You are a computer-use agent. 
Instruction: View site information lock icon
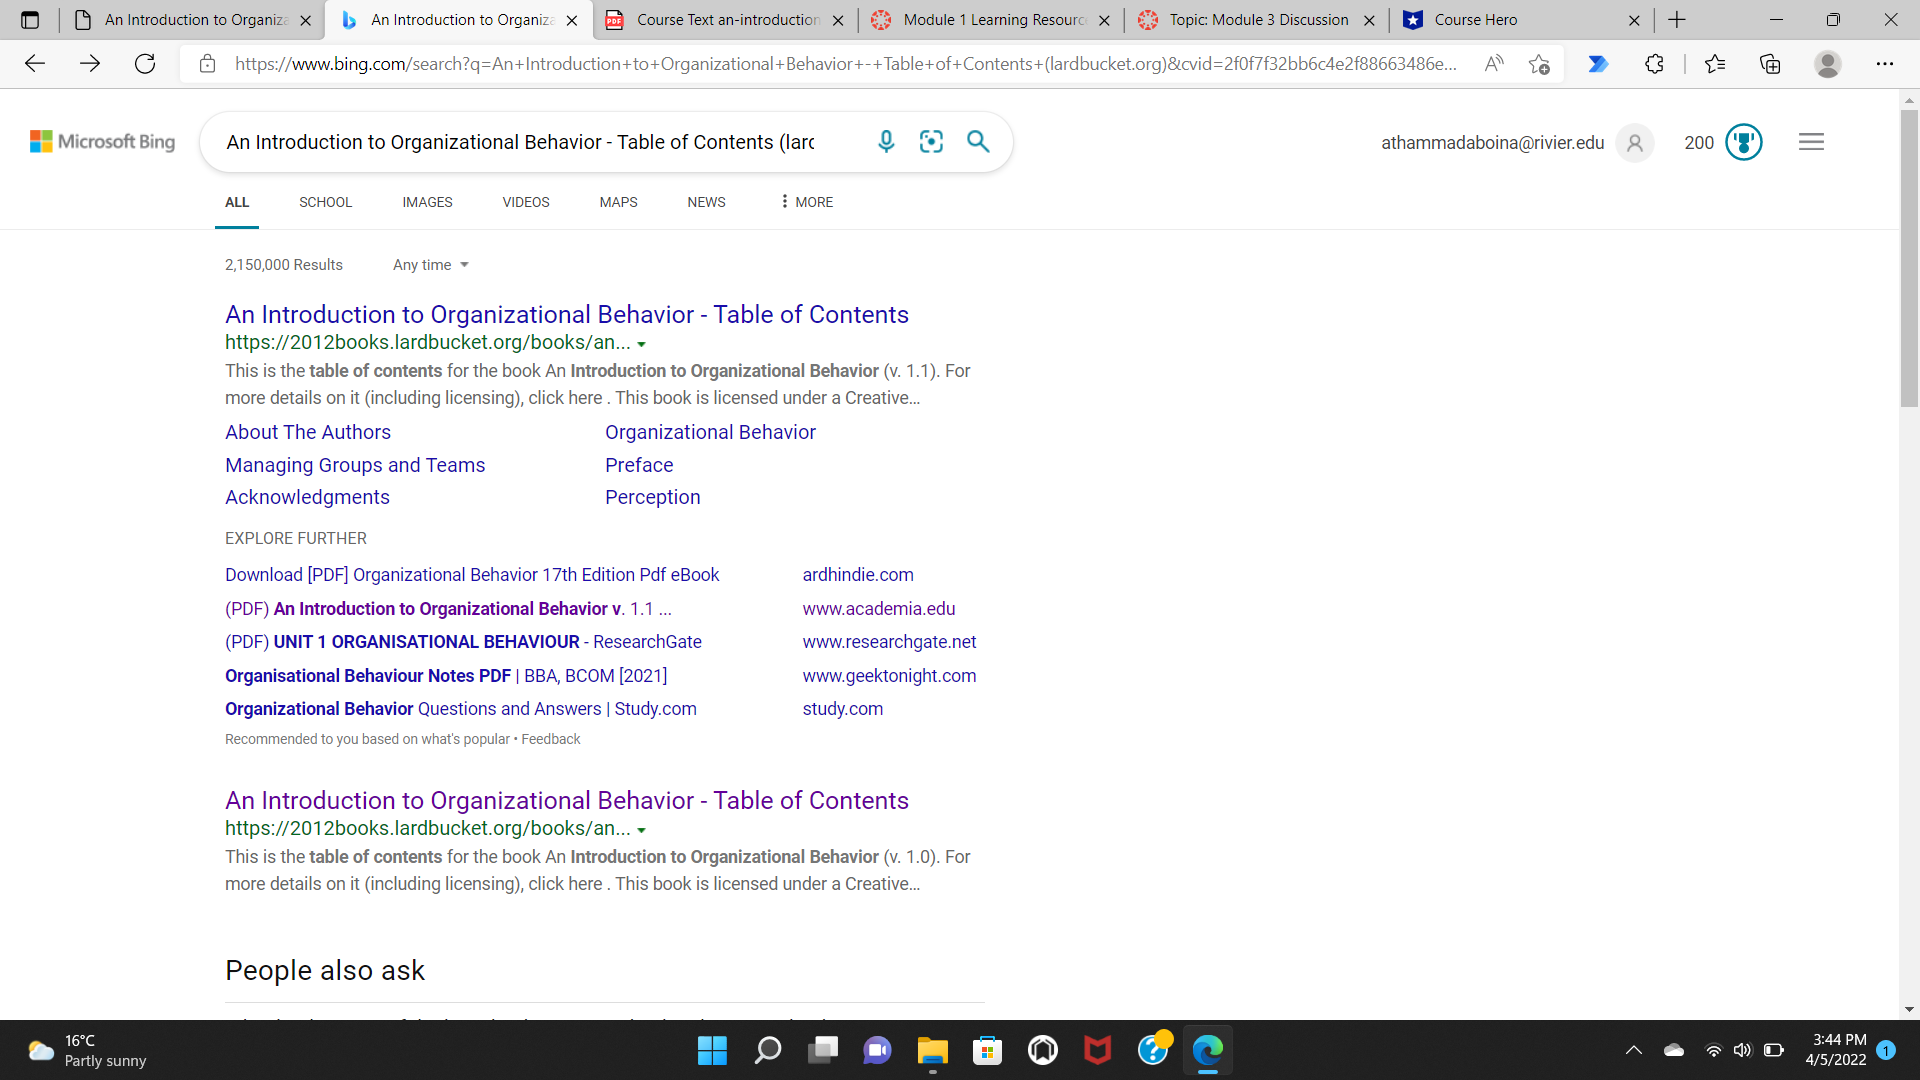point(207,64)
